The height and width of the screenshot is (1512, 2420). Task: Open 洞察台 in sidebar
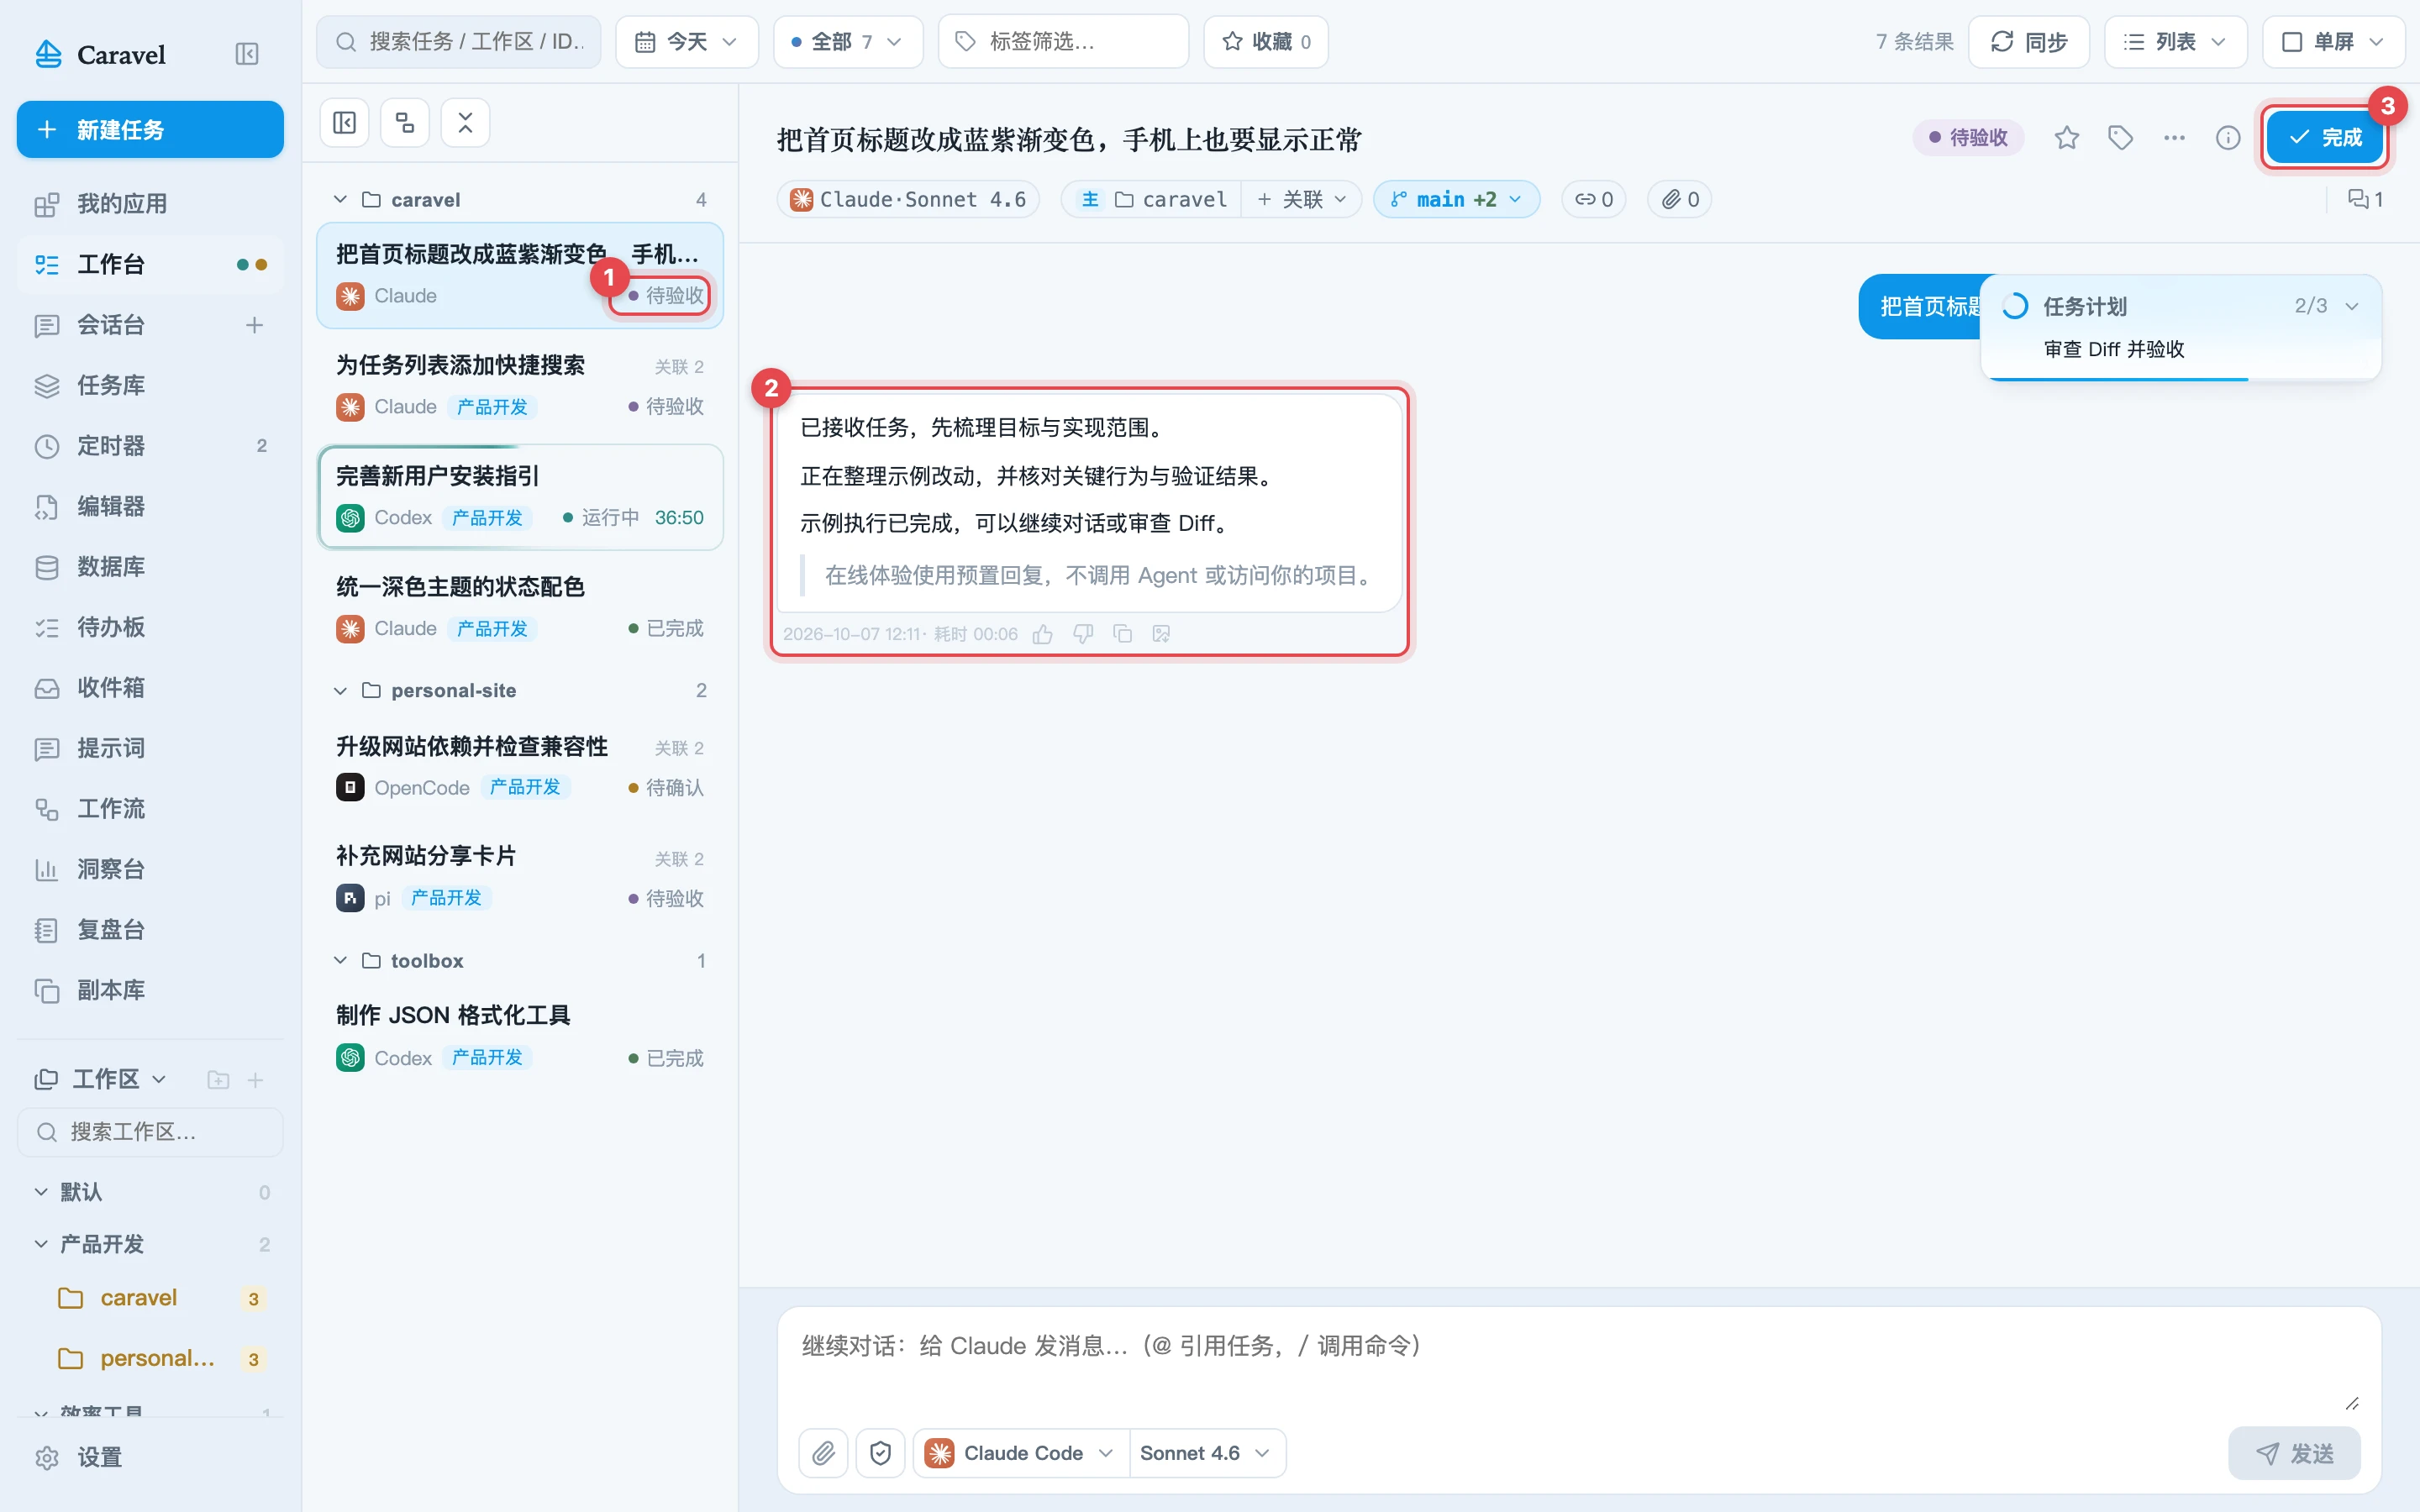pos(150,869)
